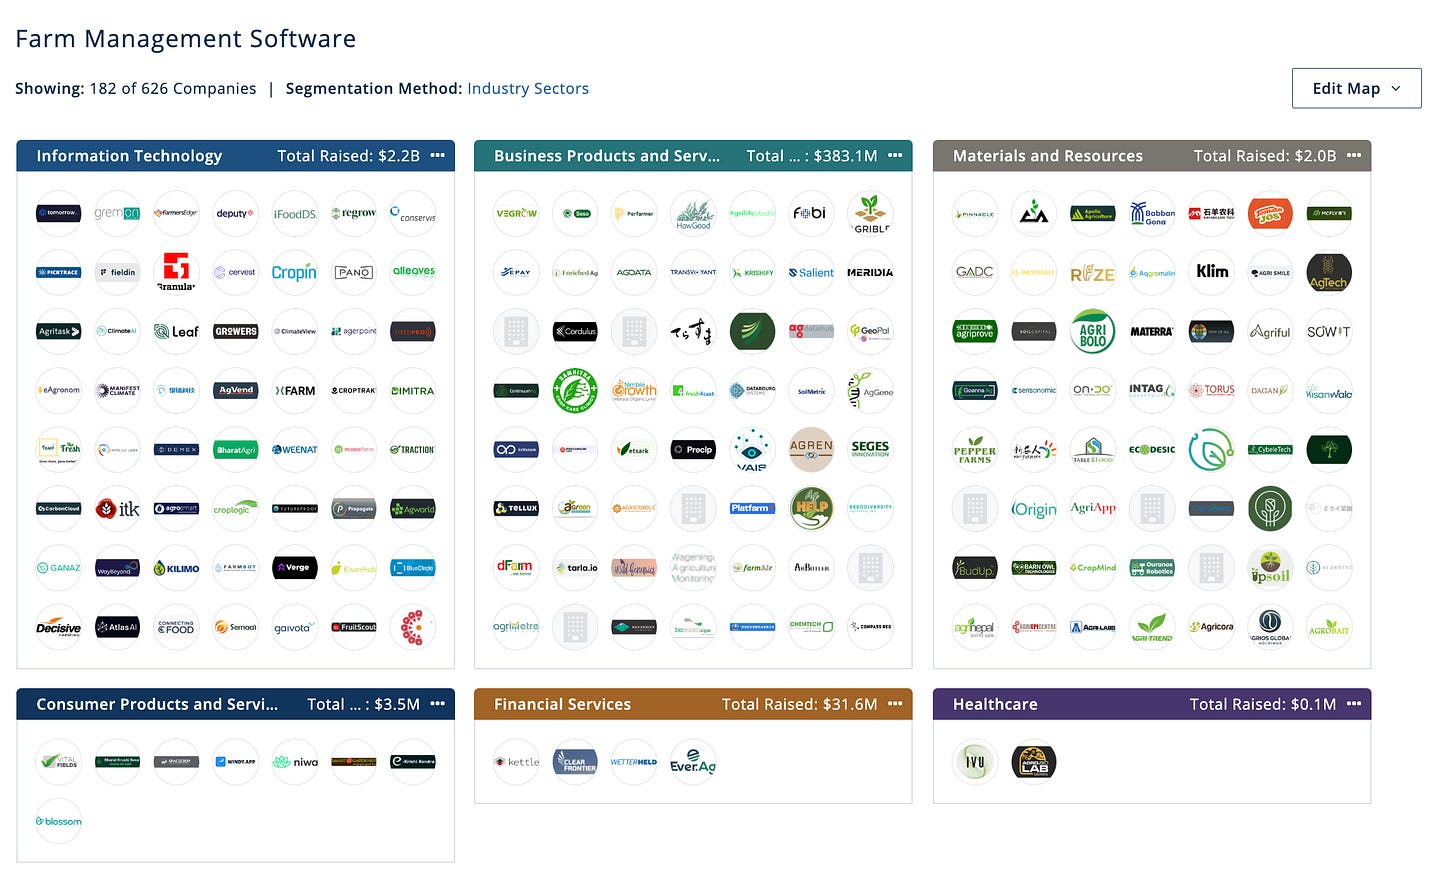
Task: Select the Healthcare sector header
Action: [1152, 703]
